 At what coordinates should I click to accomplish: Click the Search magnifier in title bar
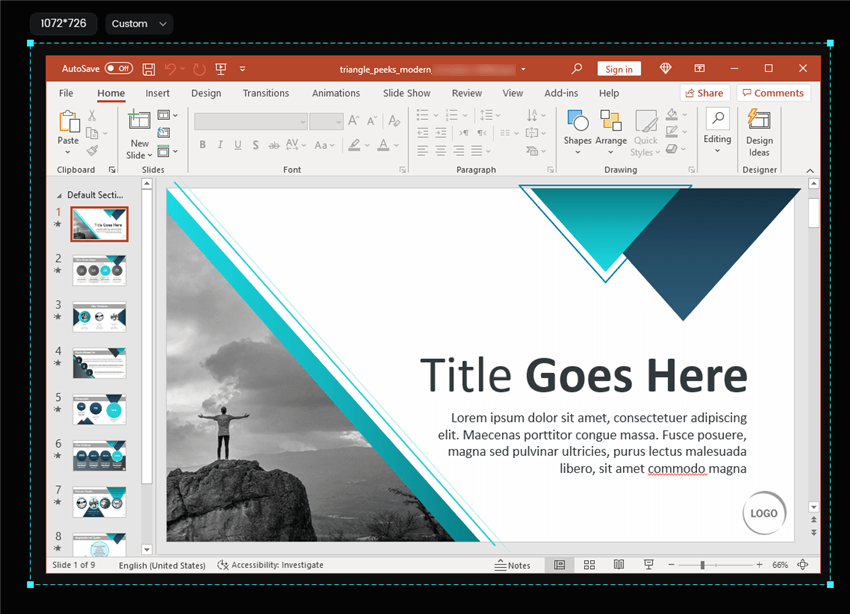coord(576,69)
